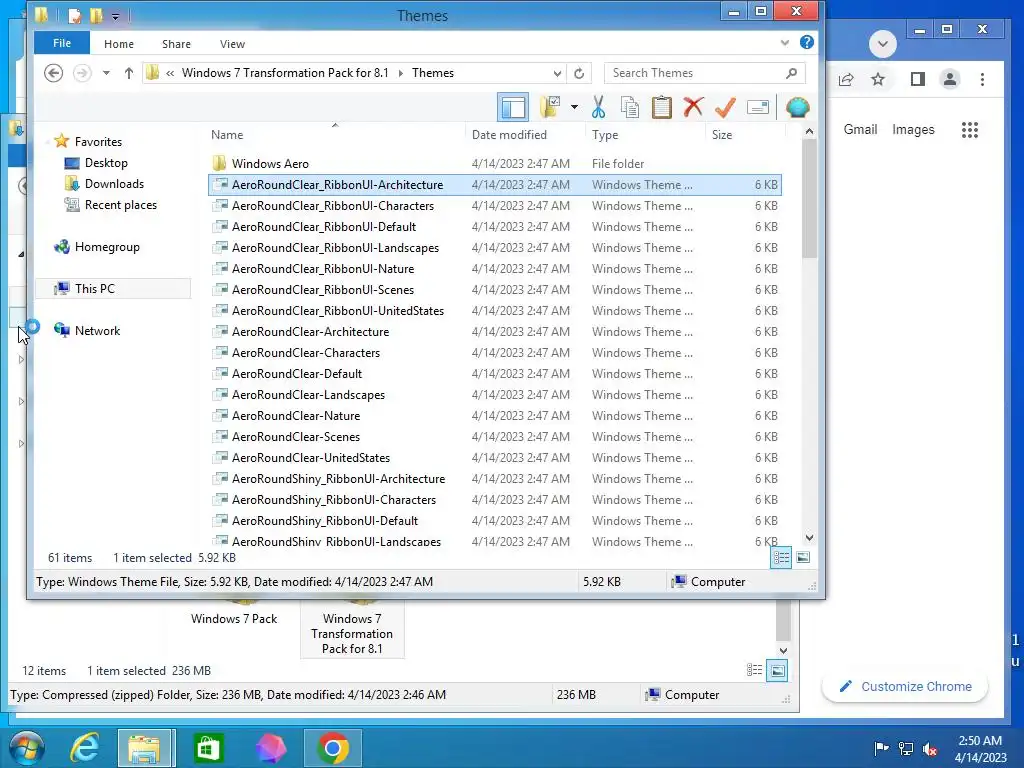Click the Paste clipboard icon
1024x768 pixels.
pyautogui.click(x=662, y=107)
